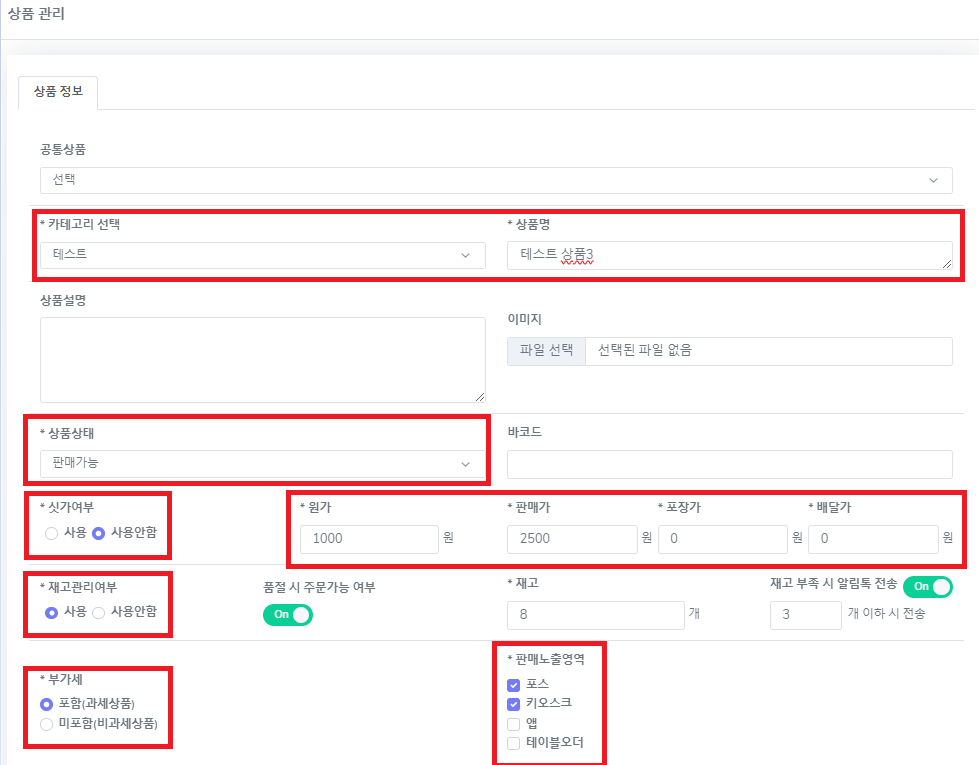This screenshot has height=765, width=979.
Task: Open the 상품상태 판매가능 dropdown
Action: (x=263, y=463)
